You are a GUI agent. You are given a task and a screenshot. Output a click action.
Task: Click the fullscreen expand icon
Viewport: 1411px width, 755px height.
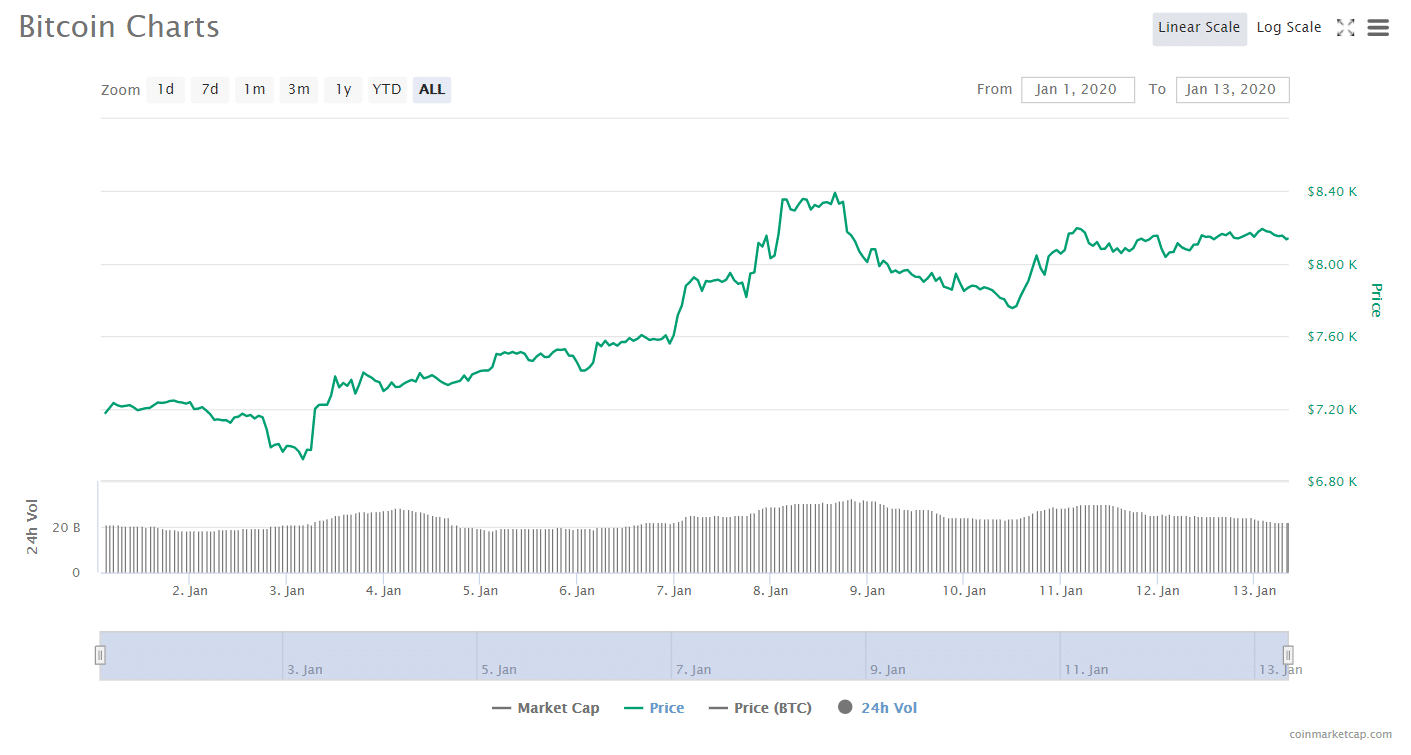click(1345, 28)
